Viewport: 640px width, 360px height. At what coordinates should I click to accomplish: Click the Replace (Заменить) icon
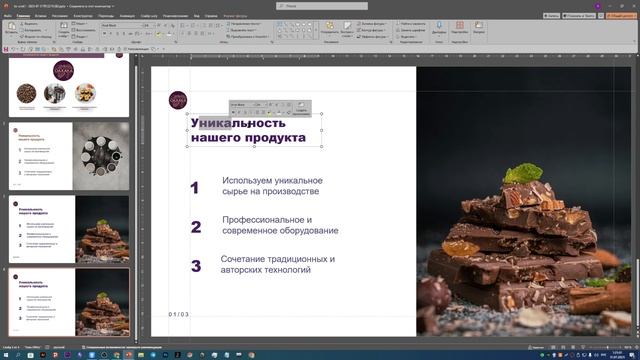click(398, 30)
